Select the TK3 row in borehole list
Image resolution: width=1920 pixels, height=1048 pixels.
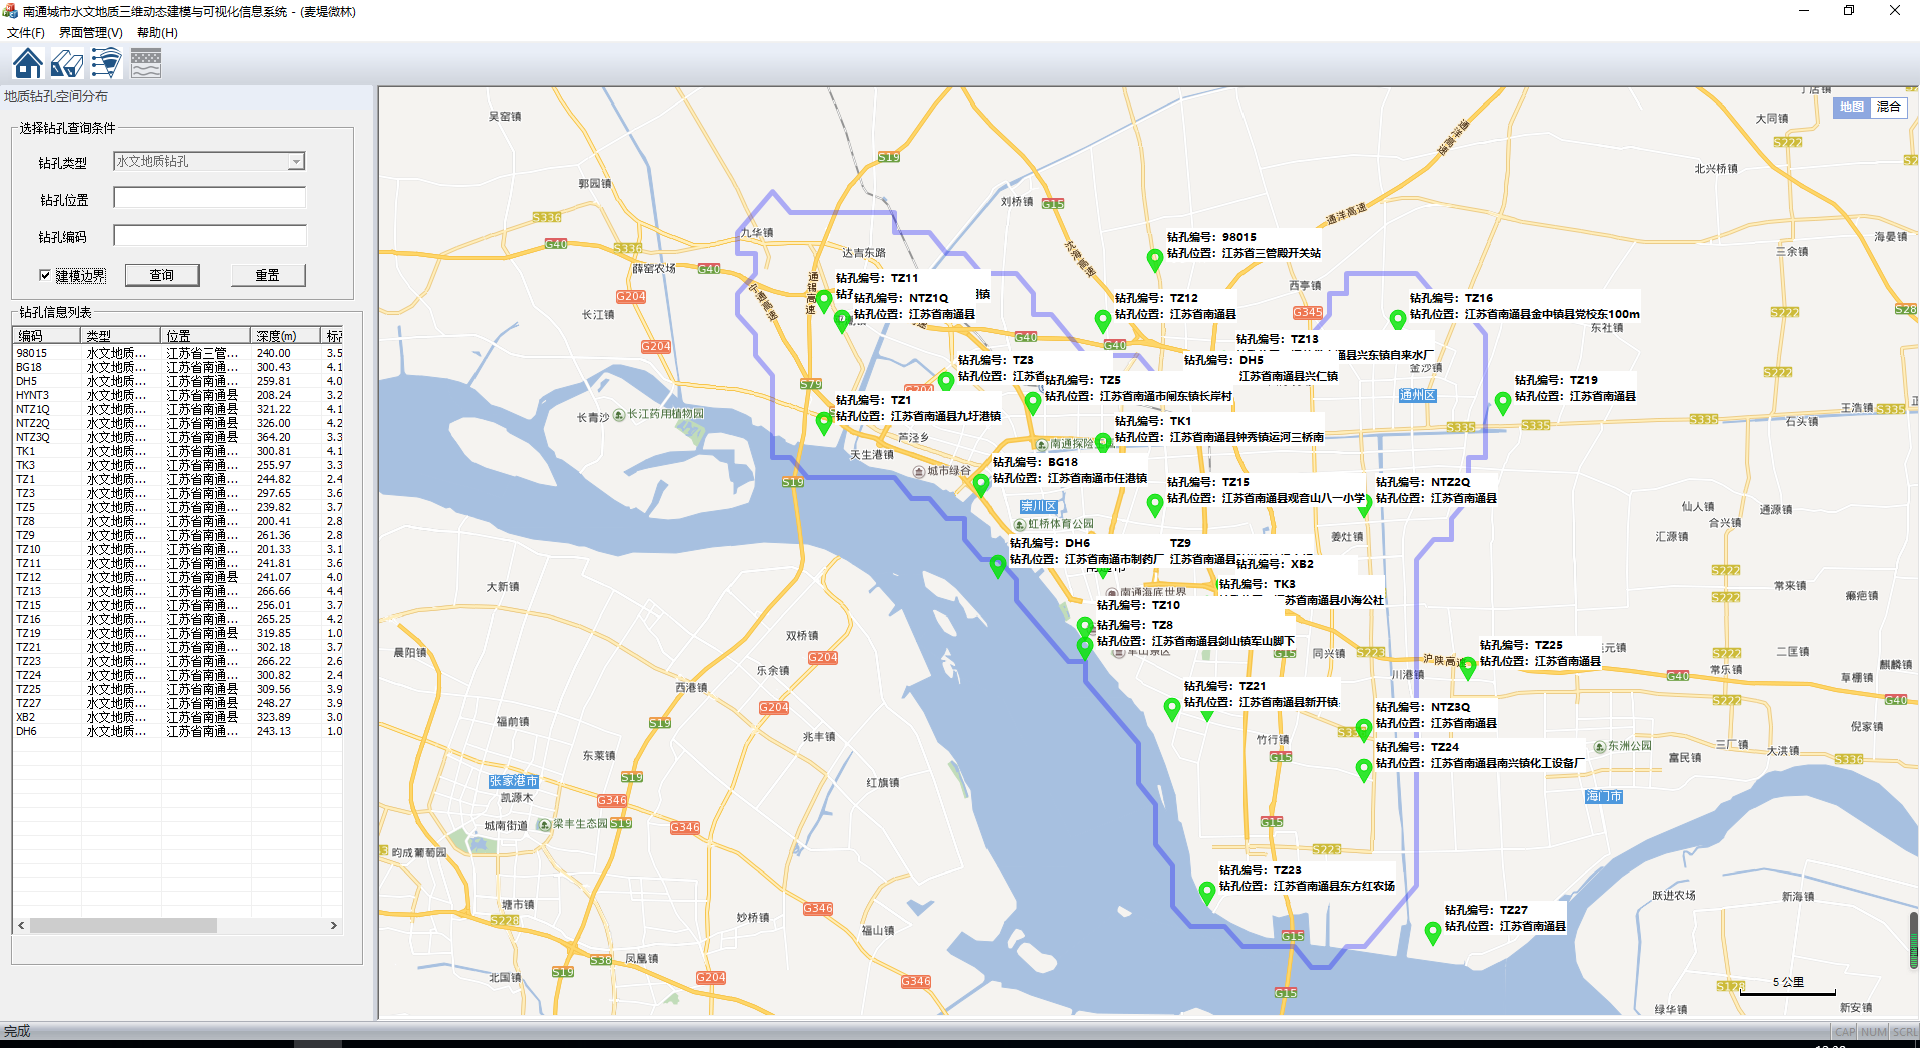[x=178, y=465]
